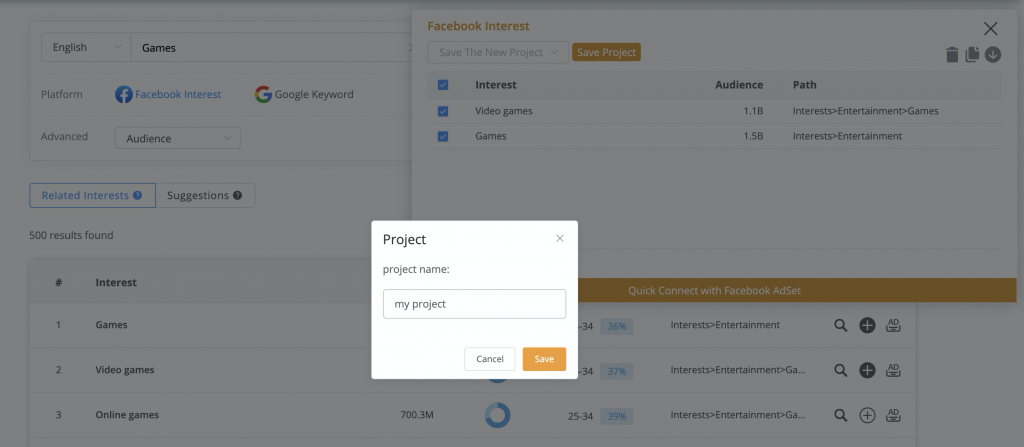Click the copy documents icon in panel header
This screenshot has width=1024, height=447.
coord(972,54)
